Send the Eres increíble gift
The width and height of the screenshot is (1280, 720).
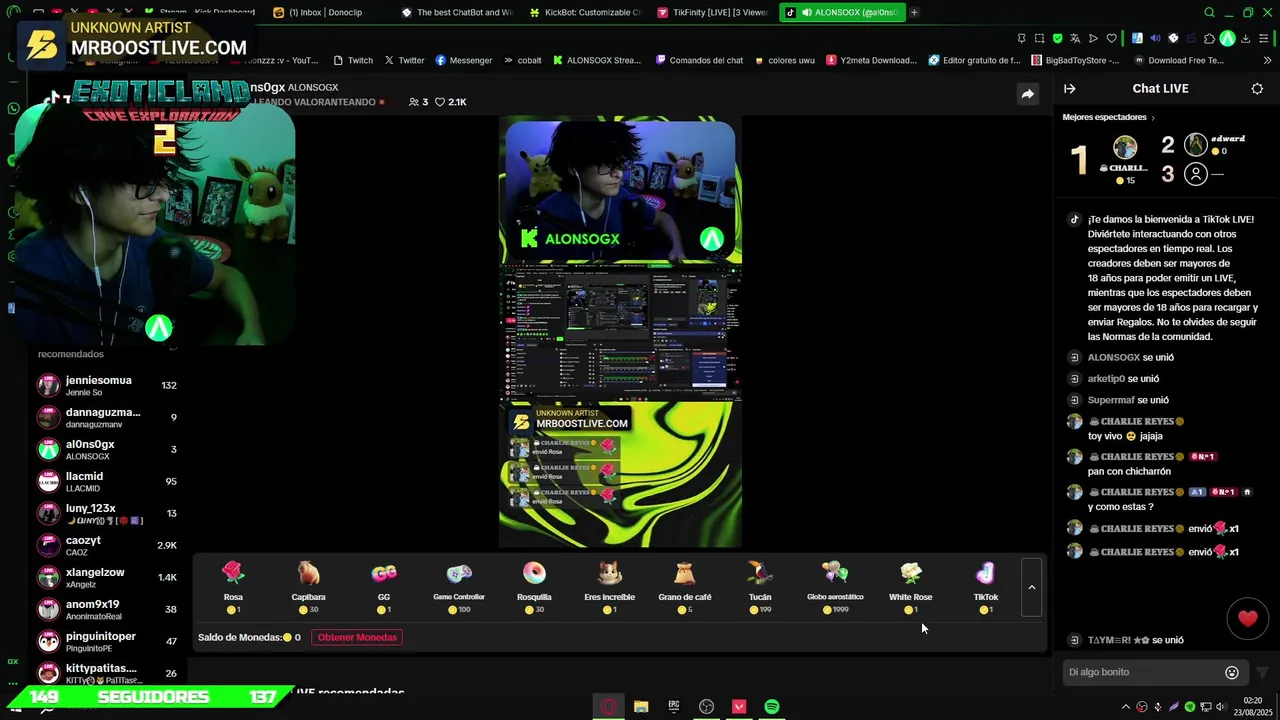tap(609, 587)
